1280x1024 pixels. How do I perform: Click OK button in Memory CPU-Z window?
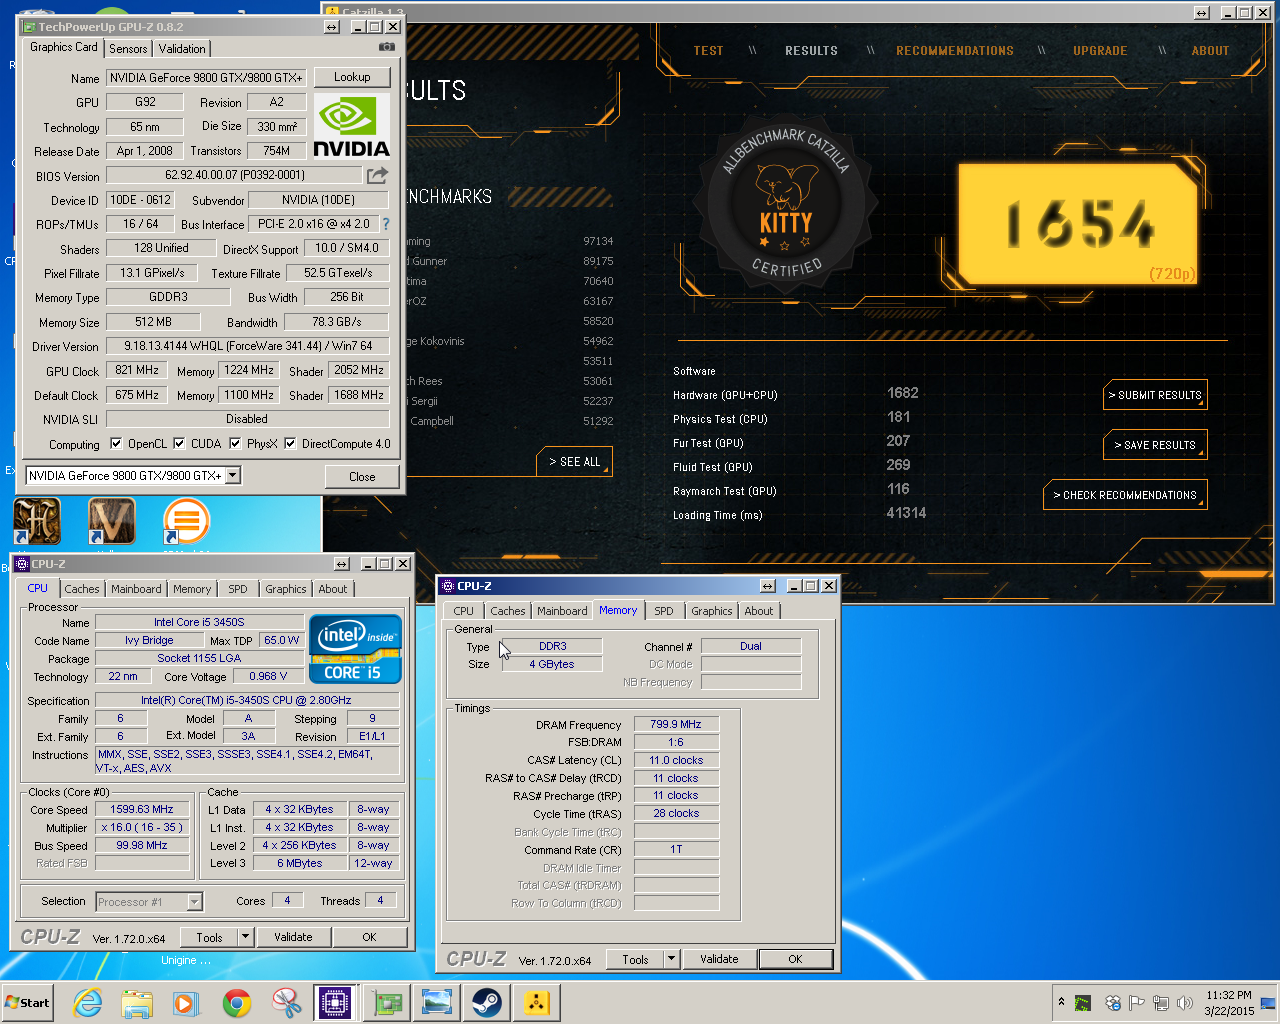click(x=795, y=959)
